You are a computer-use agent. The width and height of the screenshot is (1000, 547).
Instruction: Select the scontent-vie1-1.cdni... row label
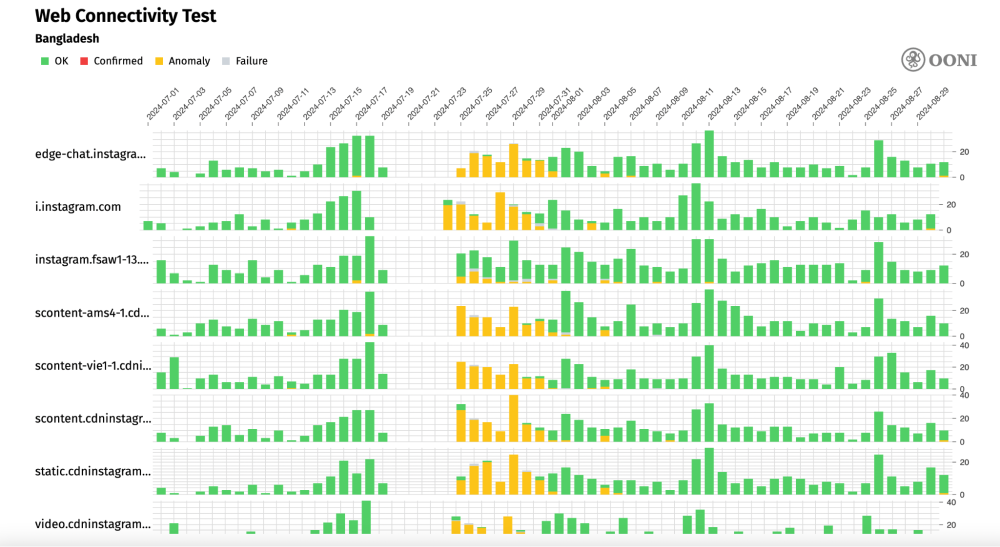[91, 365]
